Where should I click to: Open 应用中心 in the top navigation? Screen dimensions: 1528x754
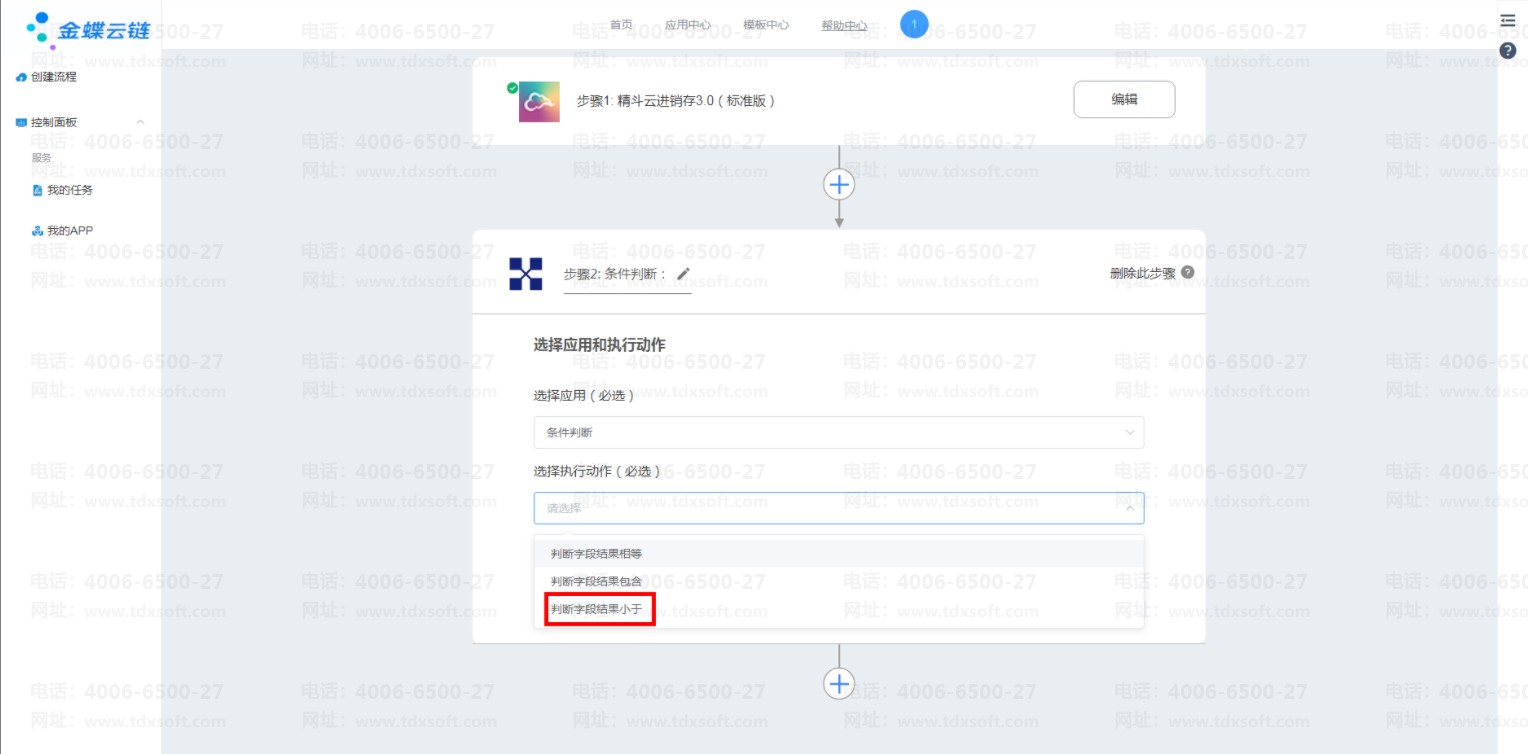point(688,25)
